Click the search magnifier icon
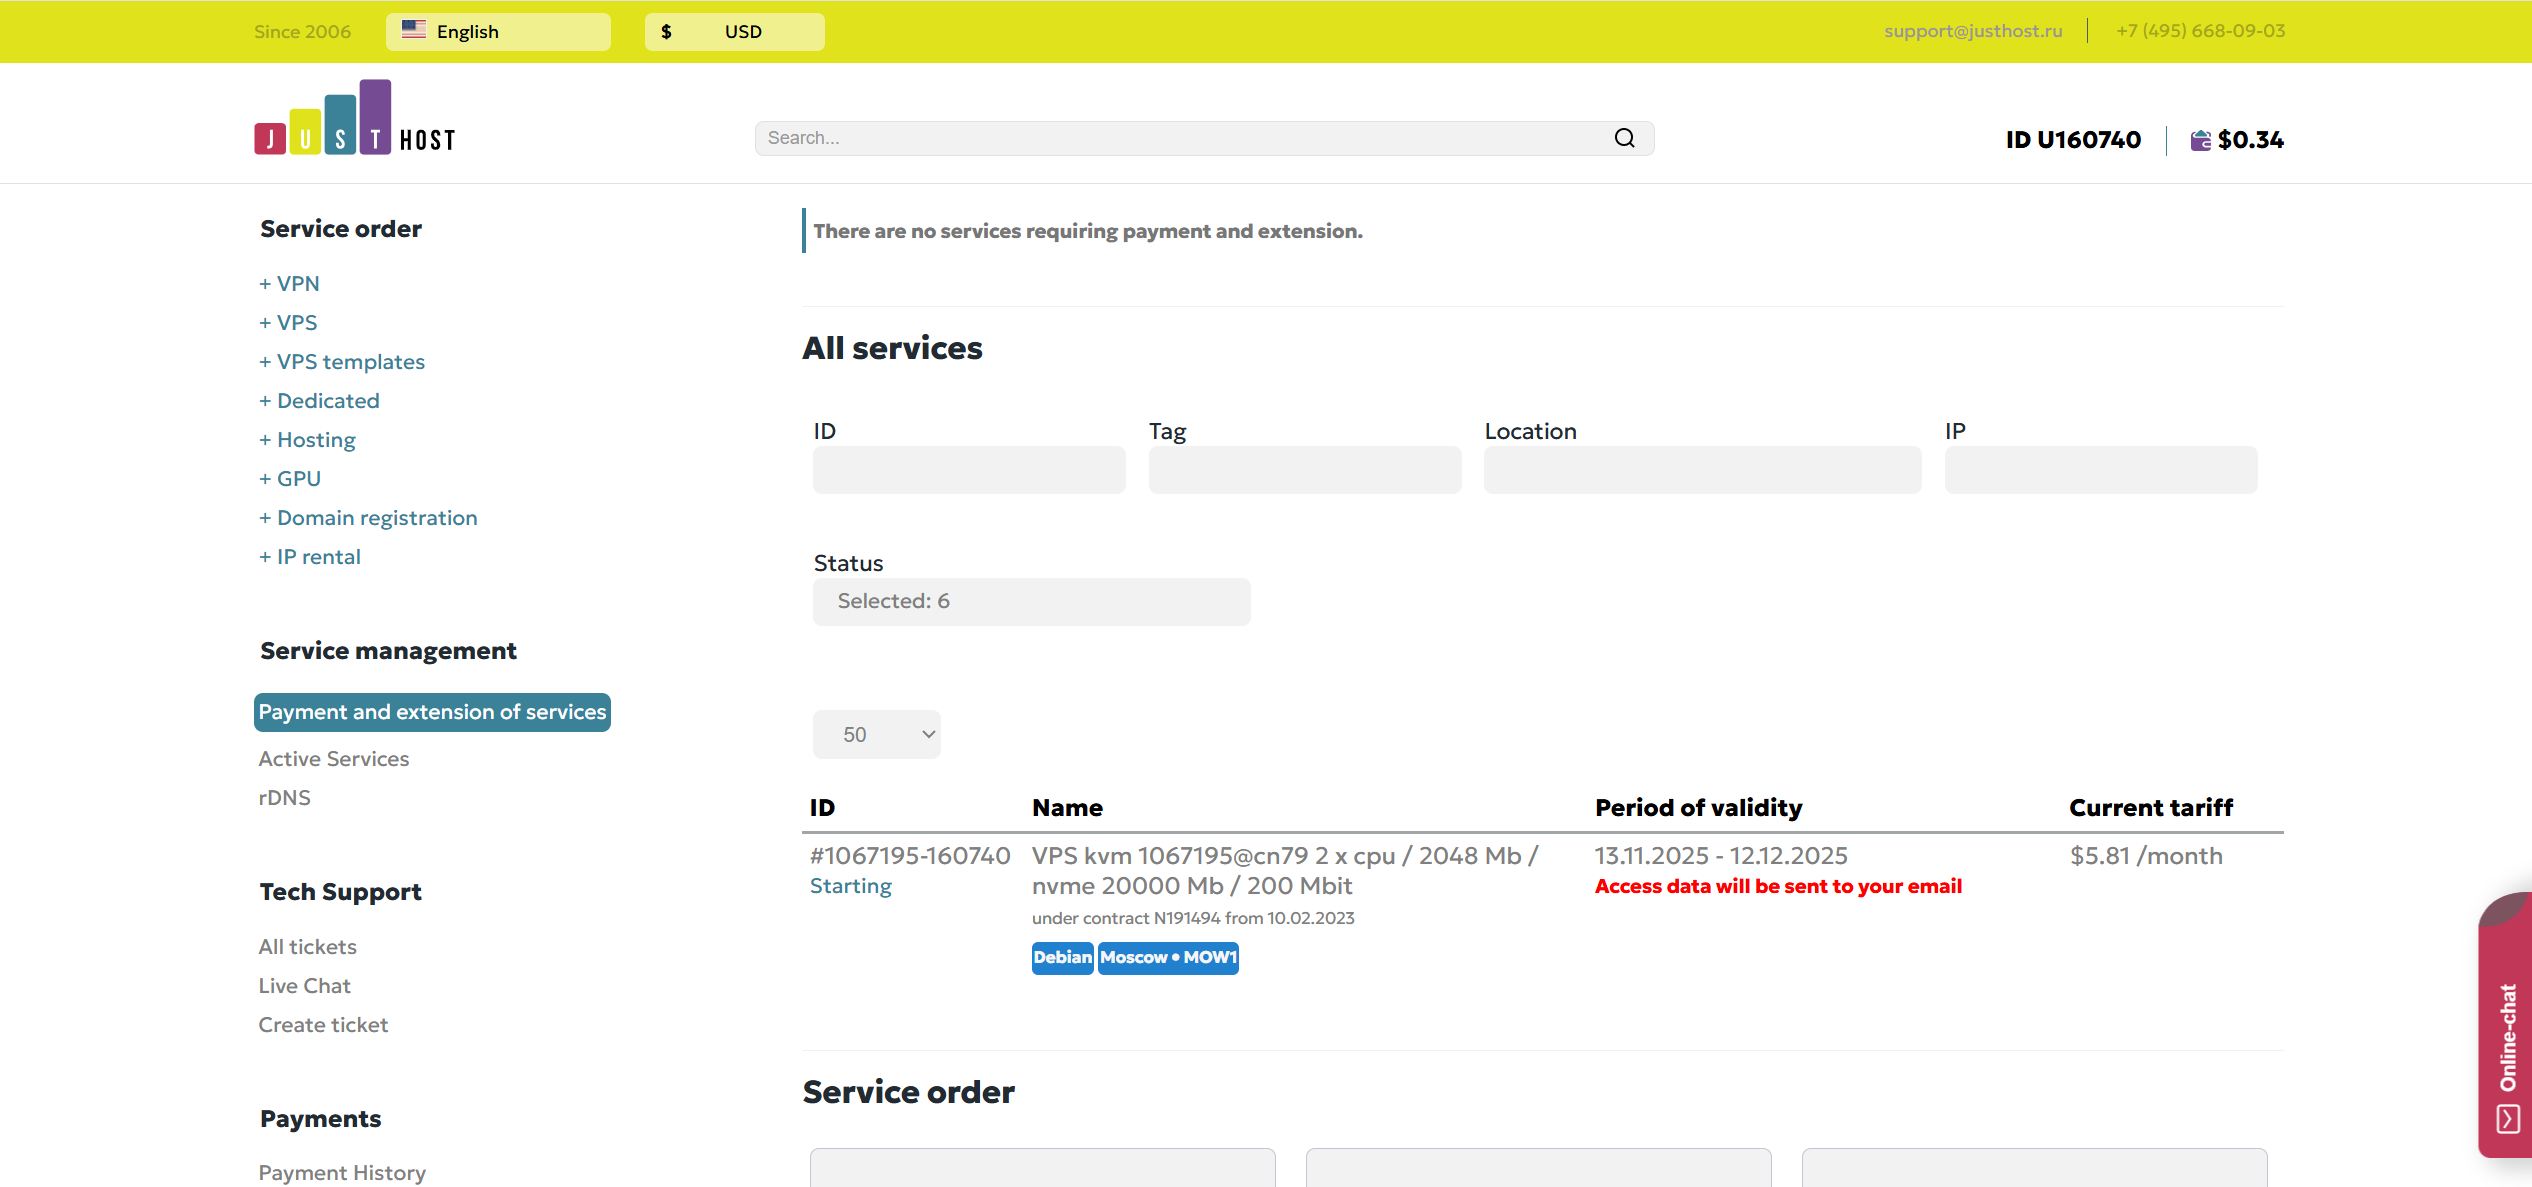 pos(1624,138)
